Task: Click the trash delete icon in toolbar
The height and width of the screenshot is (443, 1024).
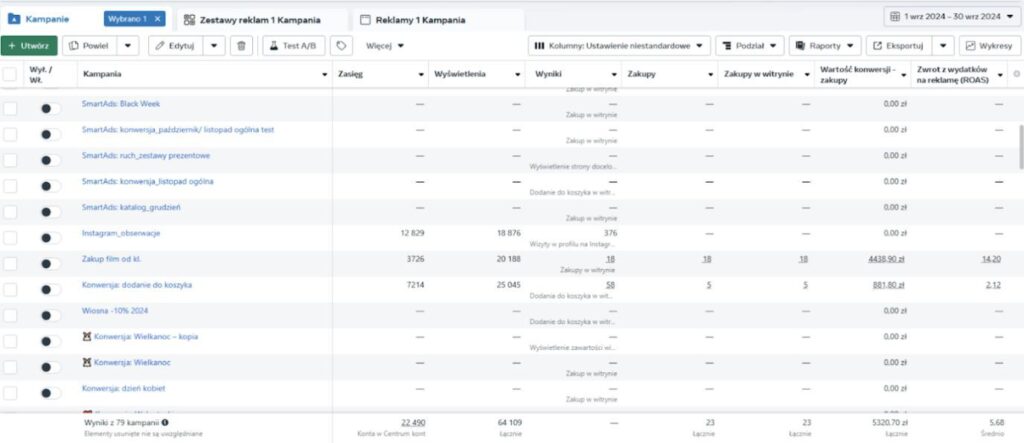Action: click(x=241, y=45)
